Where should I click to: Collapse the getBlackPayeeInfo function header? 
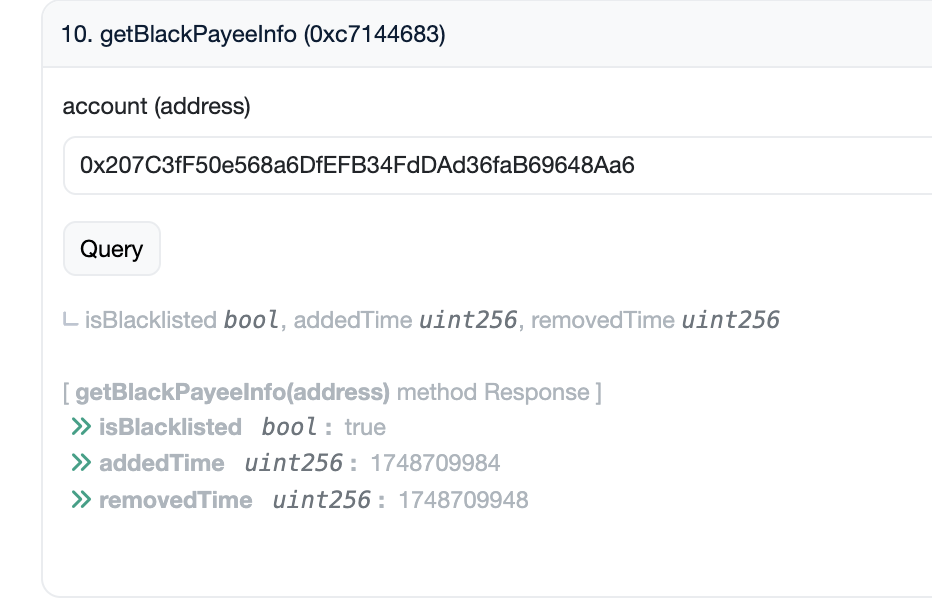coord(487,34)
